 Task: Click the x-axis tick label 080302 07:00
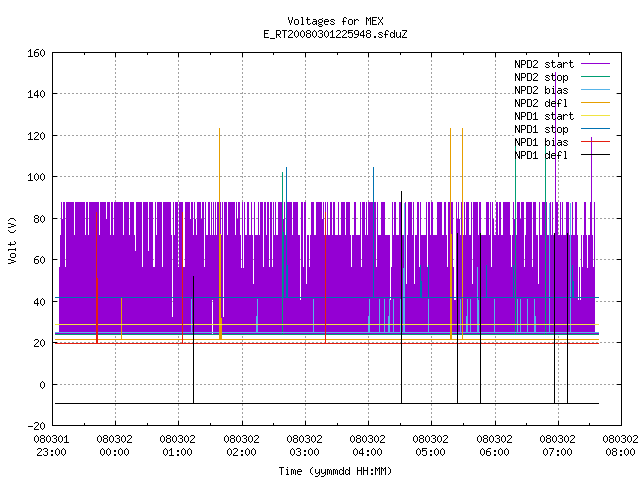click(557, 446)
